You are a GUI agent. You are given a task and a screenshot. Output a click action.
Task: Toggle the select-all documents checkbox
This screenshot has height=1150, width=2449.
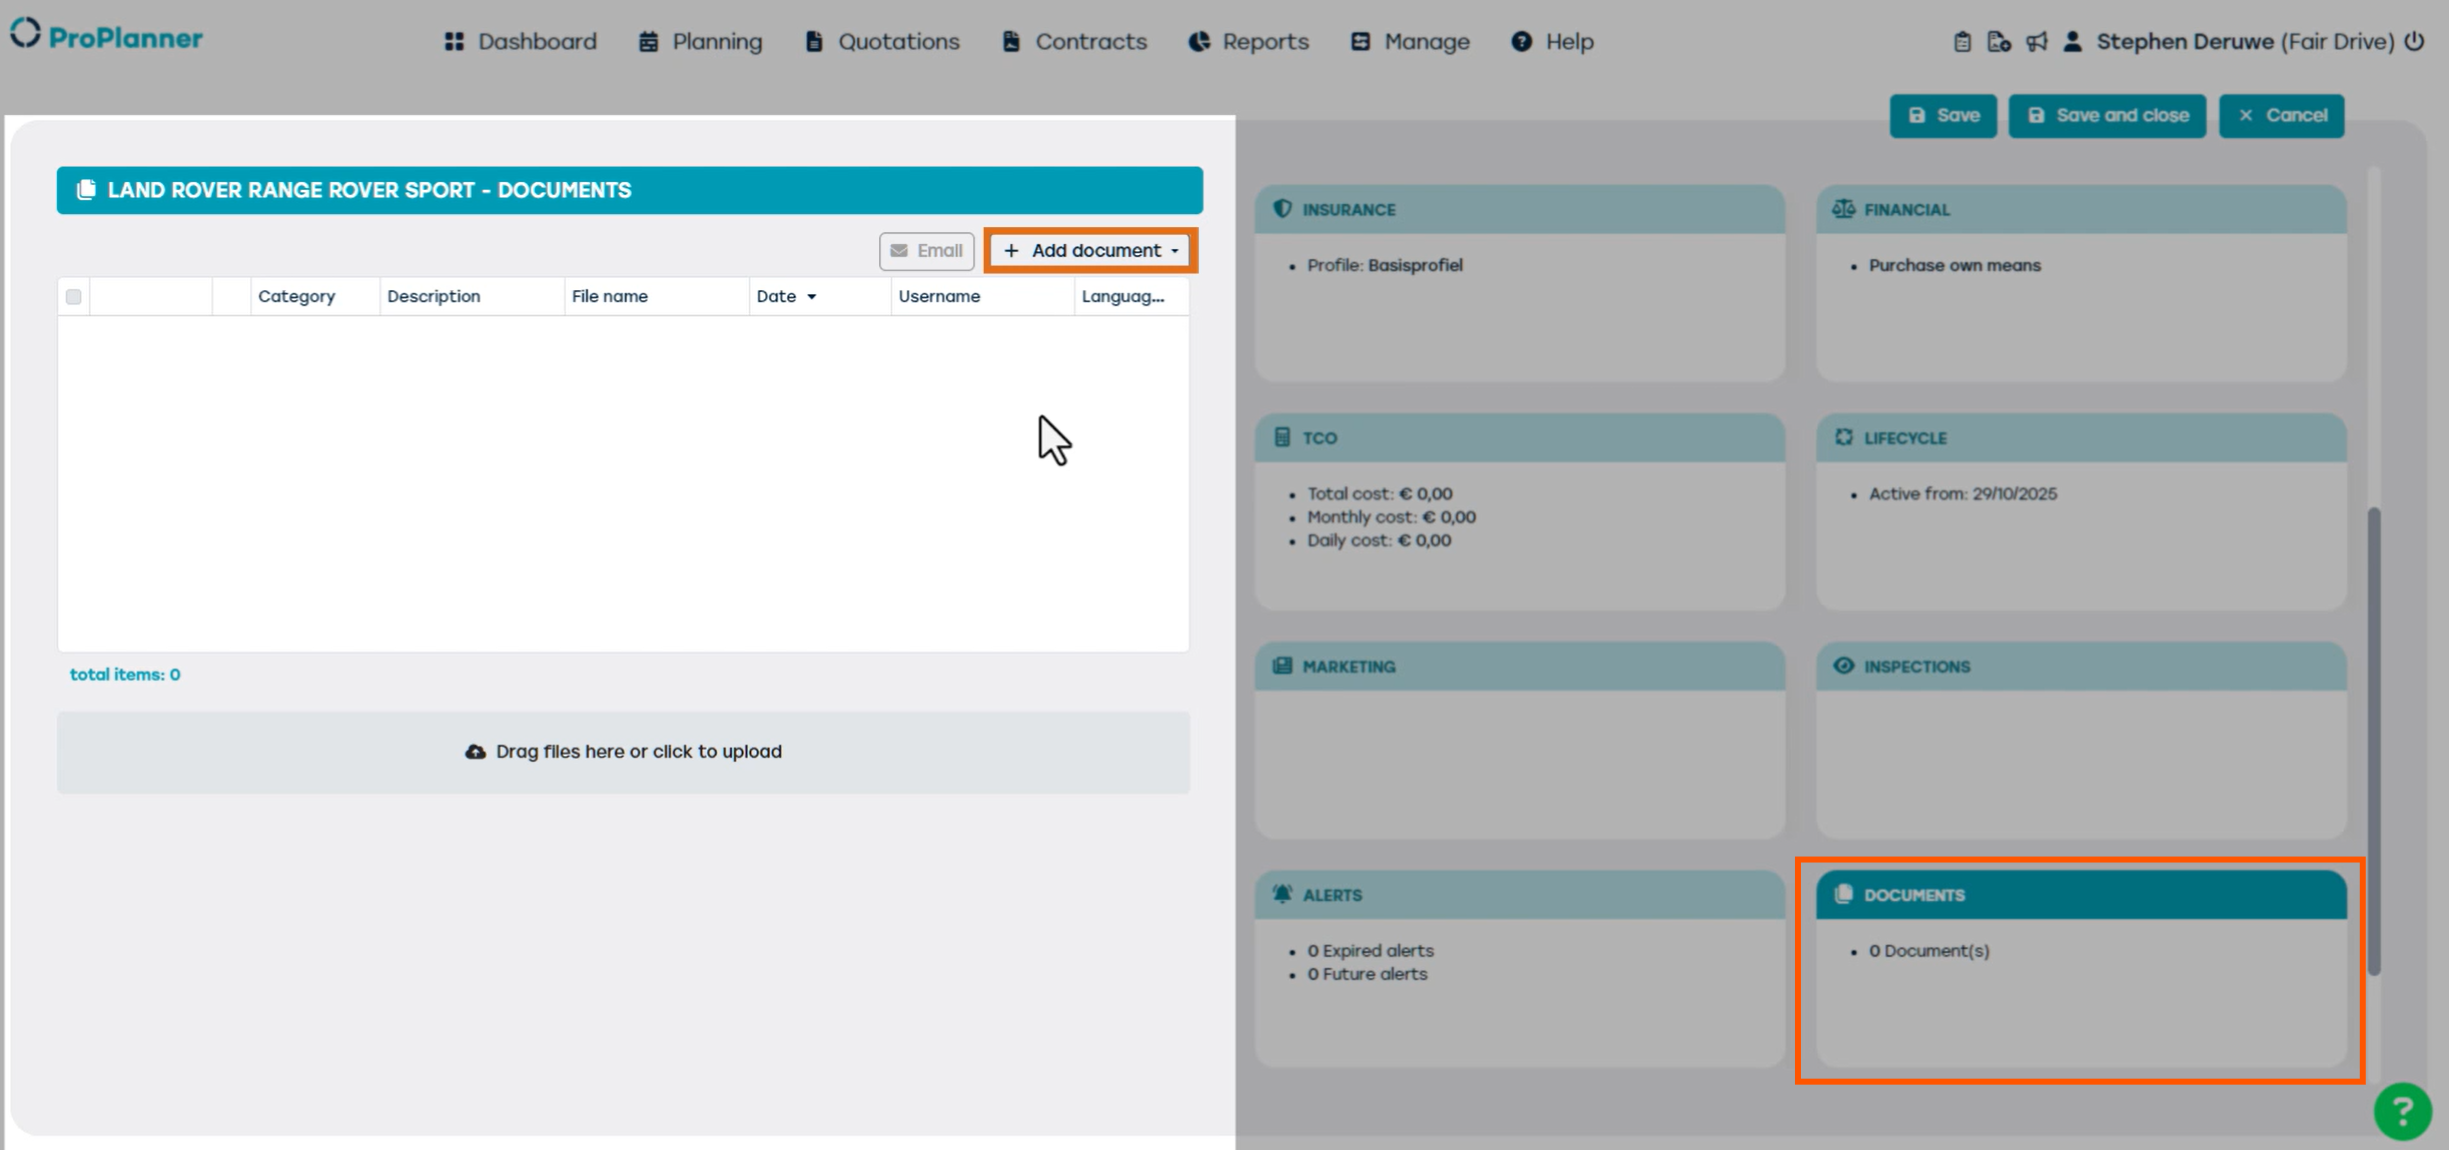[x=73, y=296]
